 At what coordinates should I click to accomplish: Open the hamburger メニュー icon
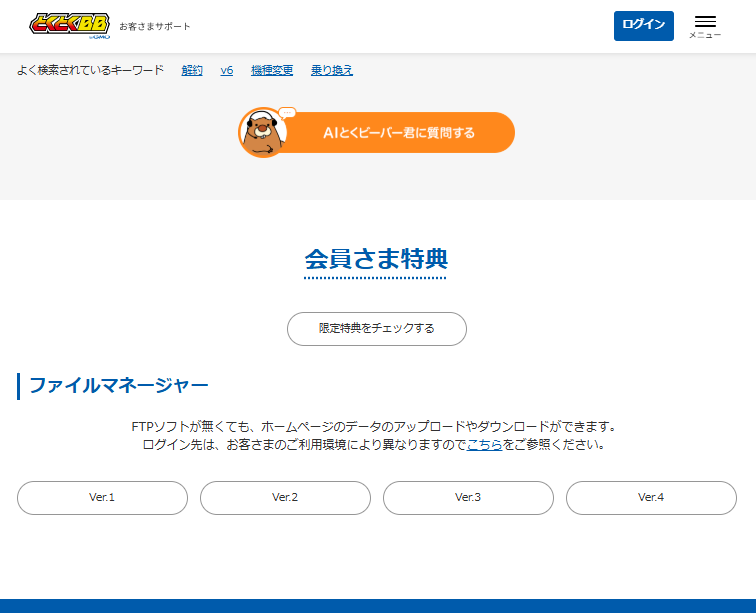(705, 26)
